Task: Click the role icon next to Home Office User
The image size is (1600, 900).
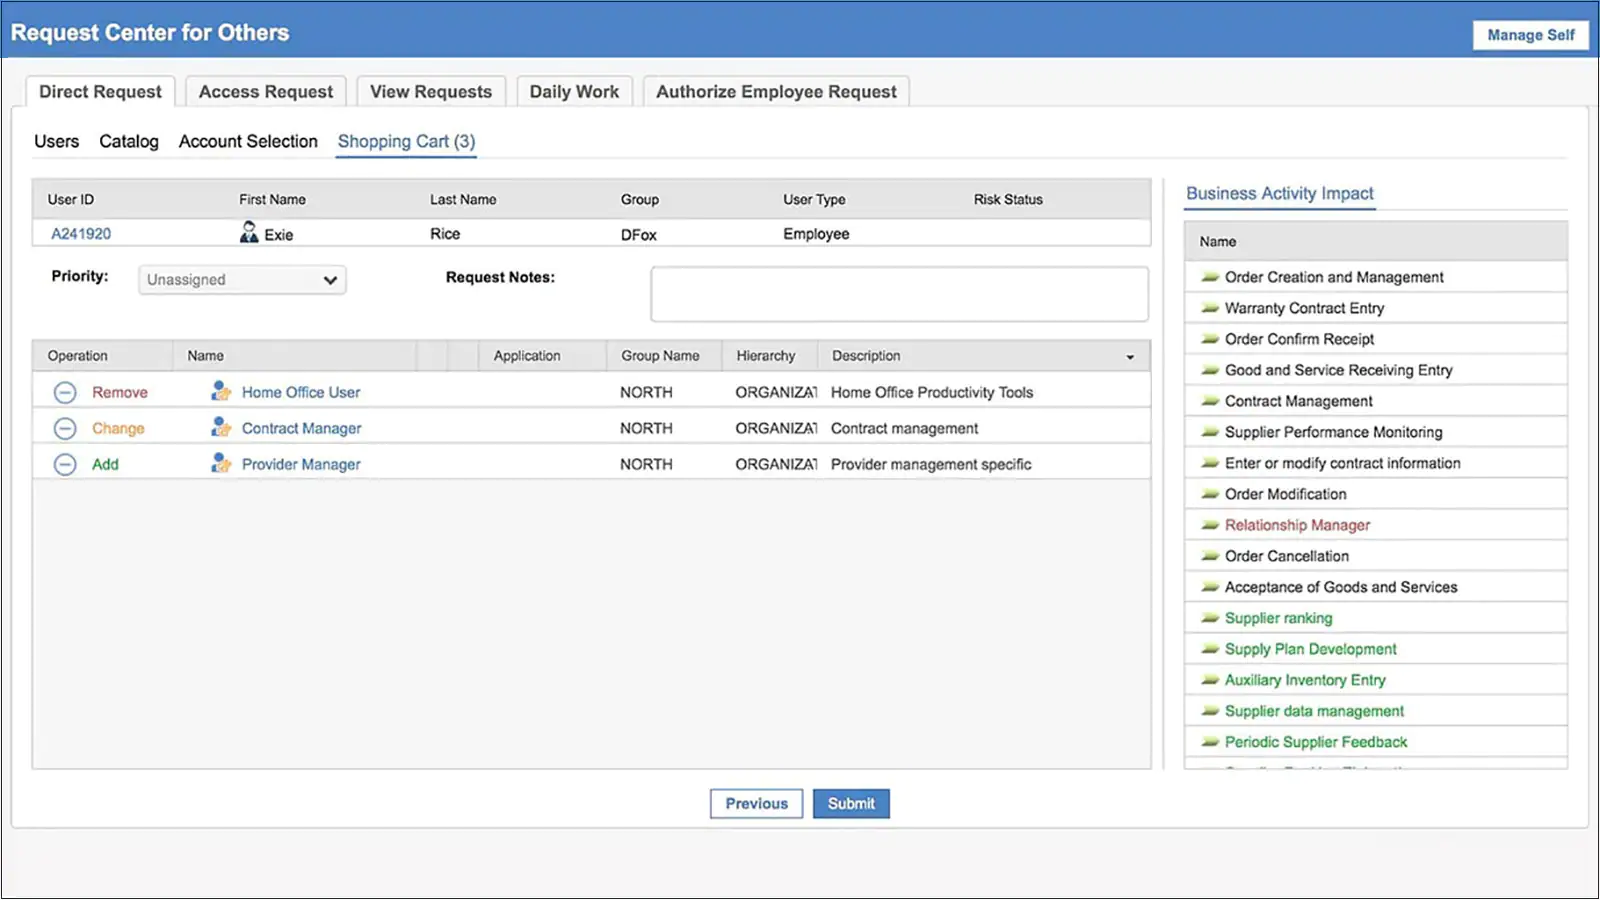Action: (221, 391)
